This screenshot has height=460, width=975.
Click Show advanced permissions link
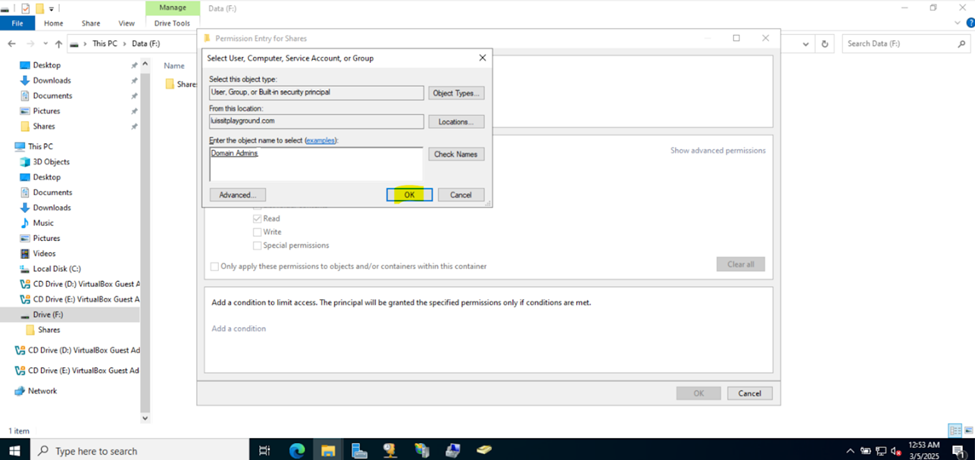[x=718, y=150]
